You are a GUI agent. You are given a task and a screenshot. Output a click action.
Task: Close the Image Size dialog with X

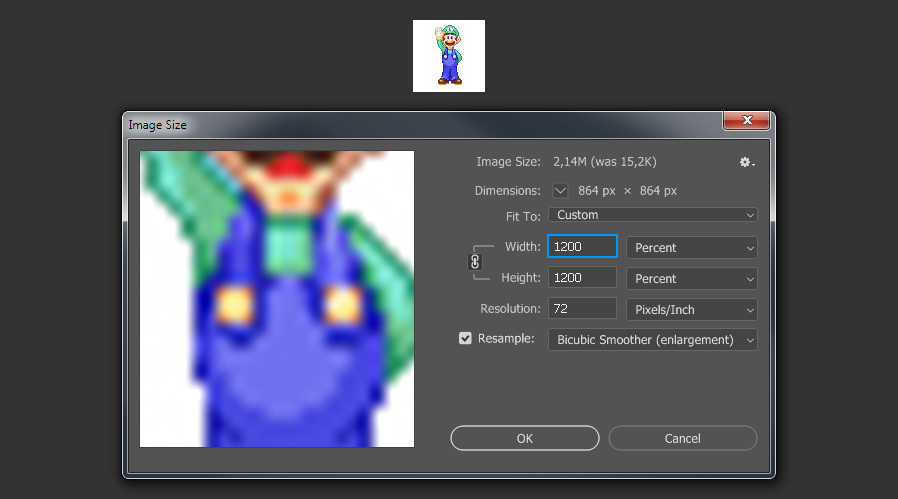[746, 120]
